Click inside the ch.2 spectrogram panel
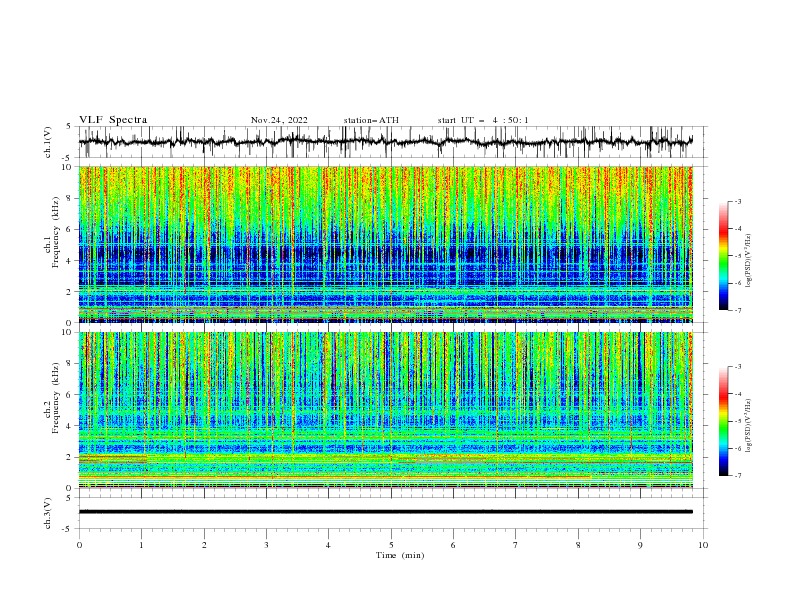The width and height of the screenshot is (792, 612). pyautogui.click(x=385, y=410)
